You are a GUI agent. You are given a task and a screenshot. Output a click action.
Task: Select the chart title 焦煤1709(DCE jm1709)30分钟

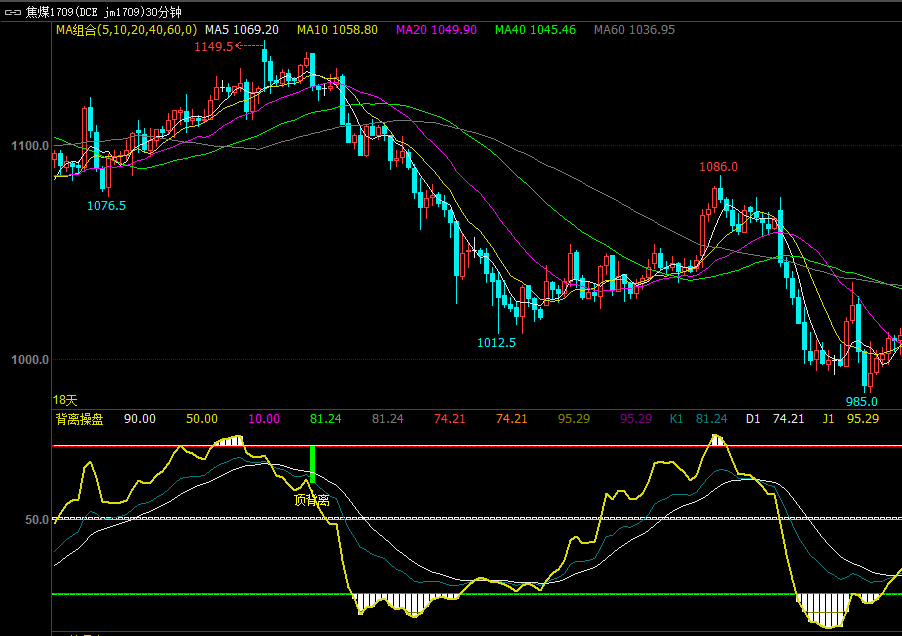[x=104, y=12]
